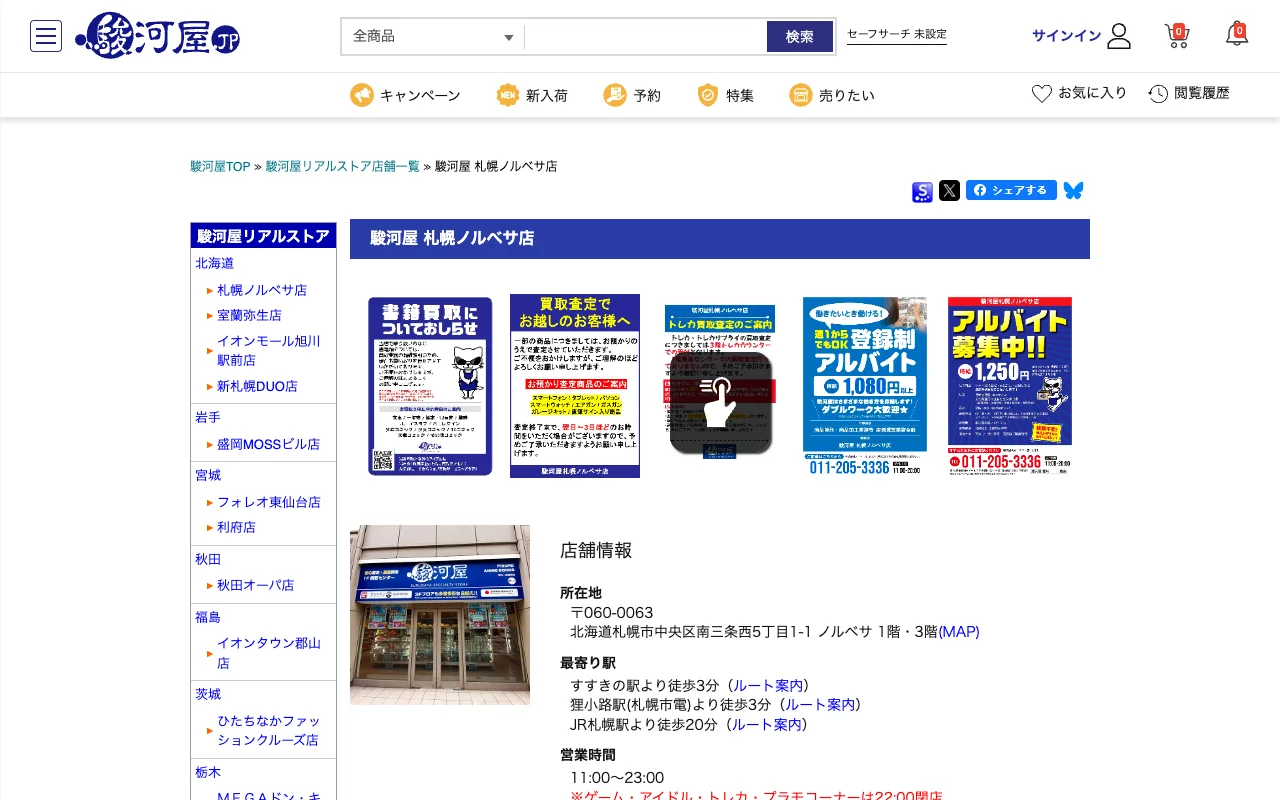This screenshot has height=800, width=1280.
Task: Share via the purple S icon
Action: (x=922, y=192)
